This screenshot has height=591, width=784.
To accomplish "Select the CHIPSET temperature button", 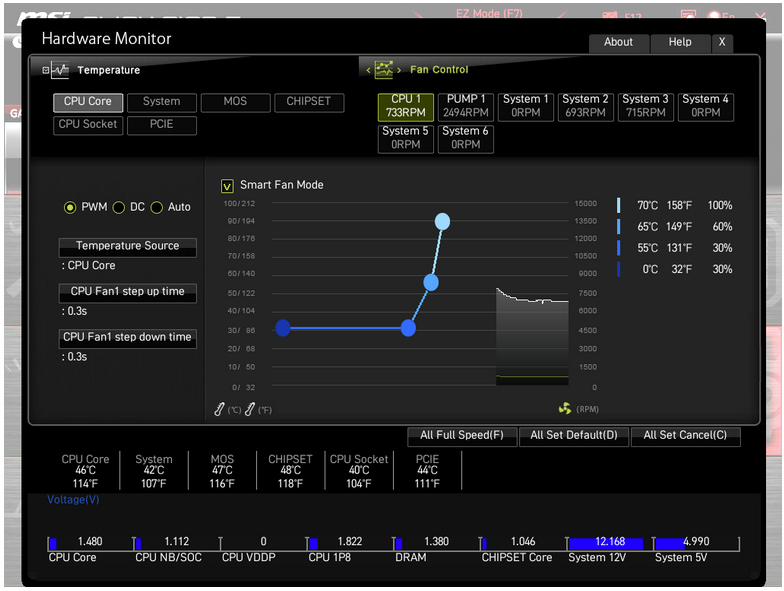I will (x=309, y=102).
